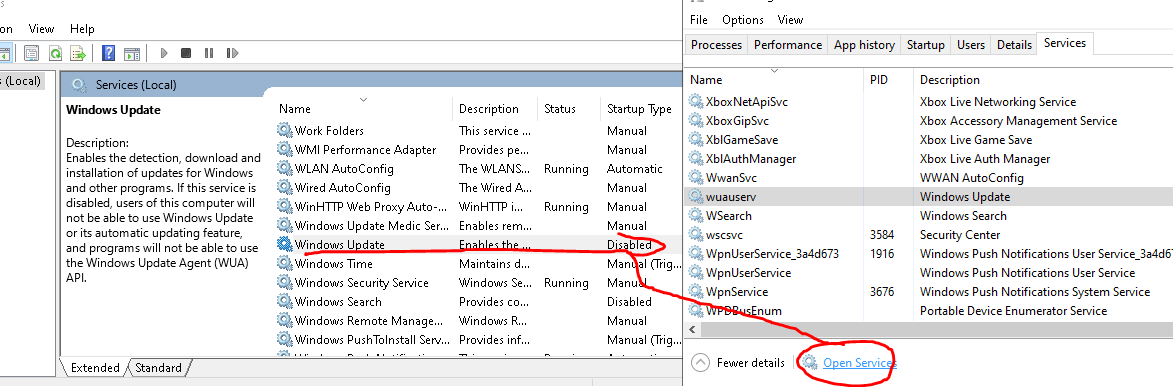
Task: Click the gear icon beside XblGameSave
Action: coord(696,139)
